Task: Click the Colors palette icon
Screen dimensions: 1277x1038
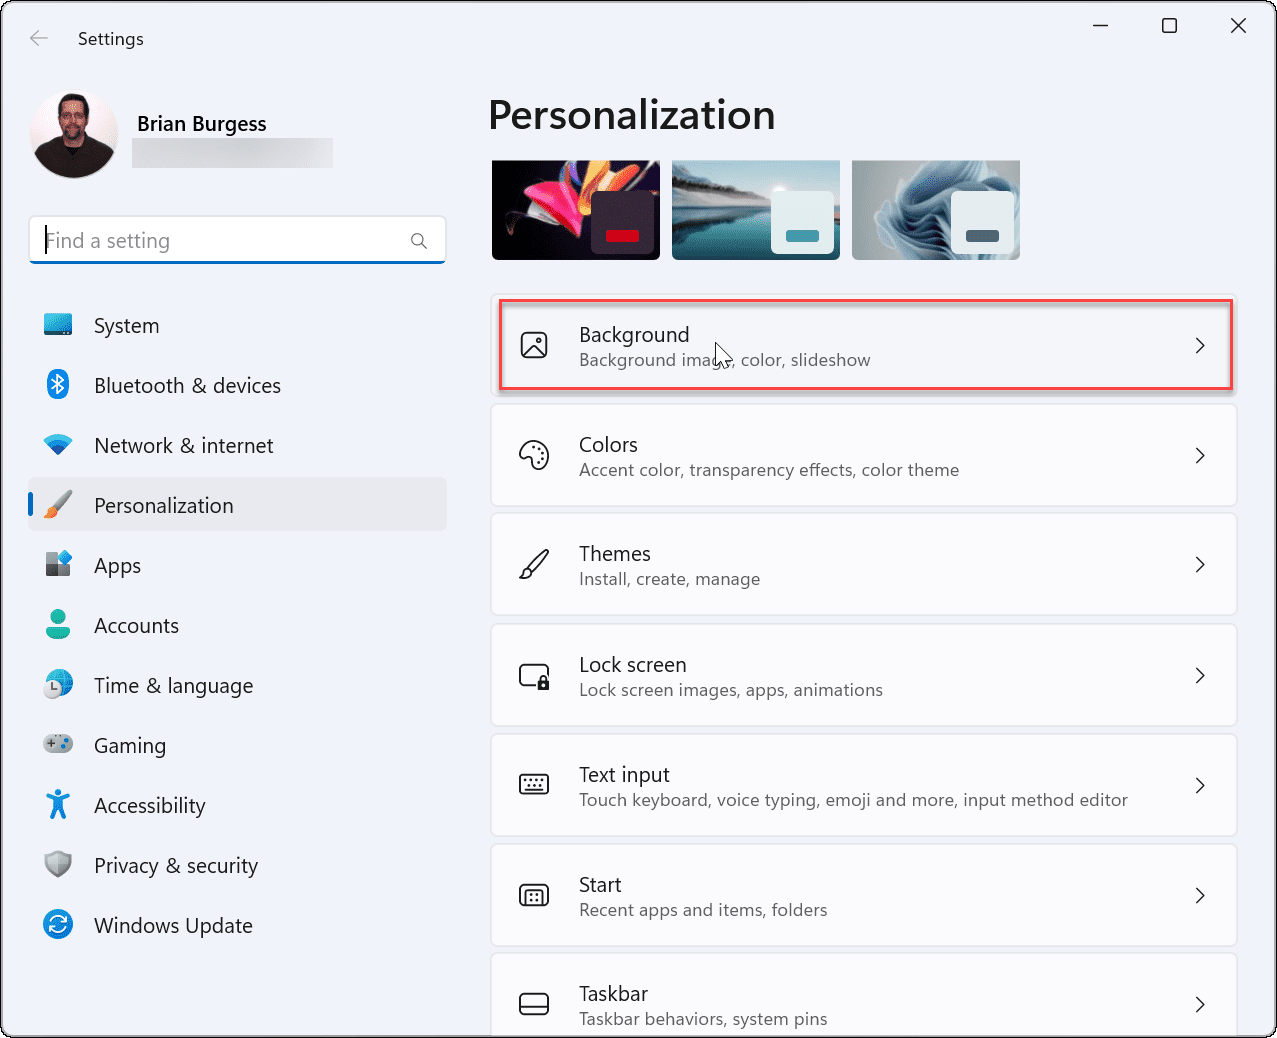Action: click(534, 455)
